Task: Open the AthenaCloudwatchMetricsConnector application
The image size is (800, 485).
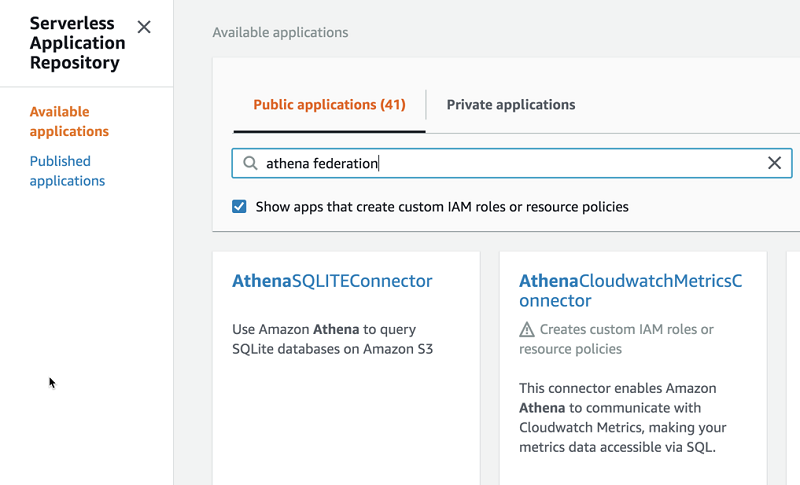Action: click(630, 290)
